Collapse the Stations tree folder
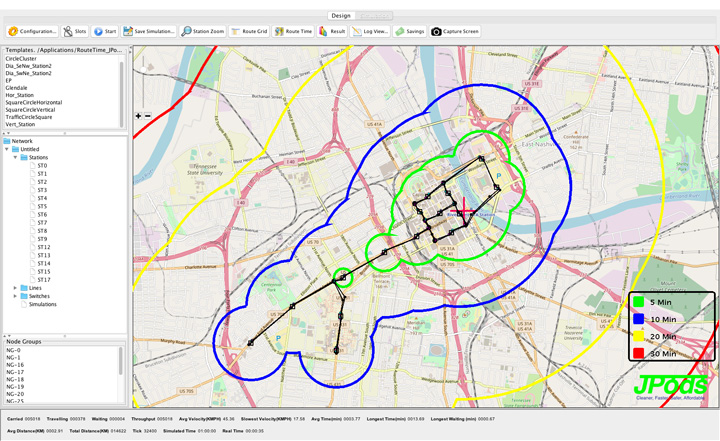 (15, 158)
